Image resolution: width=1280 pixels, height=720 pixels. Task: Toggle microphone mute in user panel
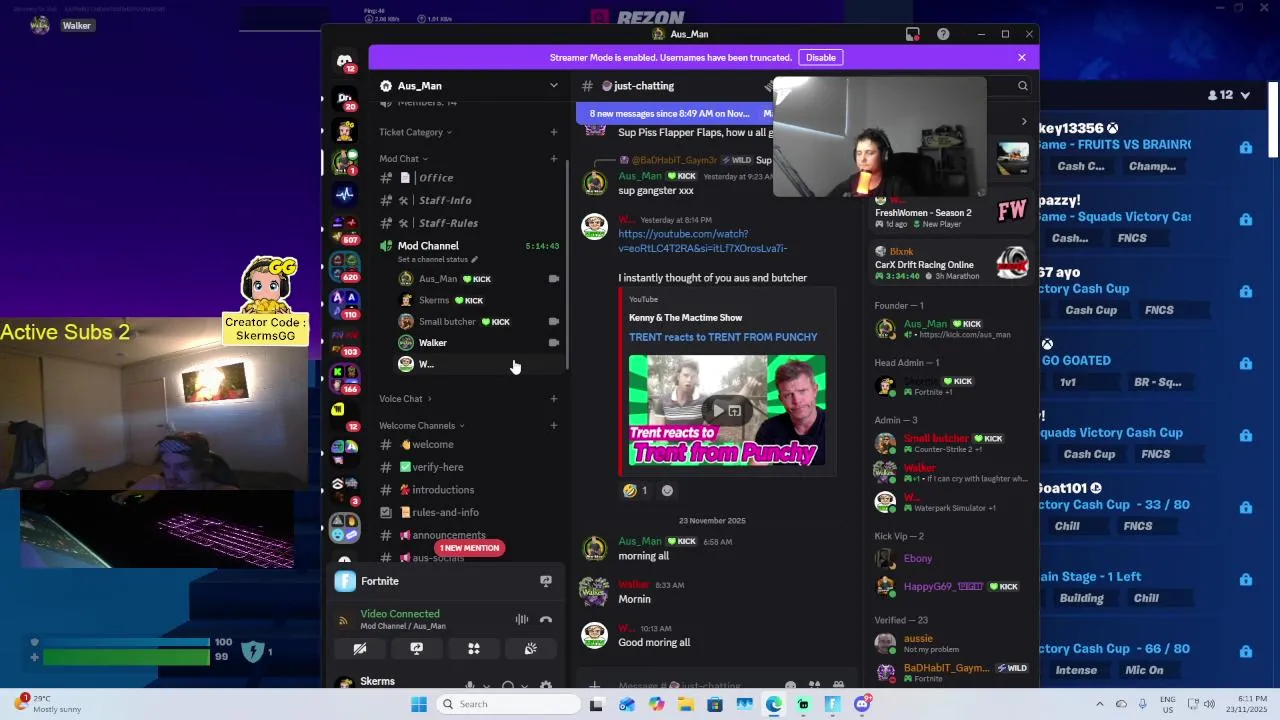click(470, 685)
